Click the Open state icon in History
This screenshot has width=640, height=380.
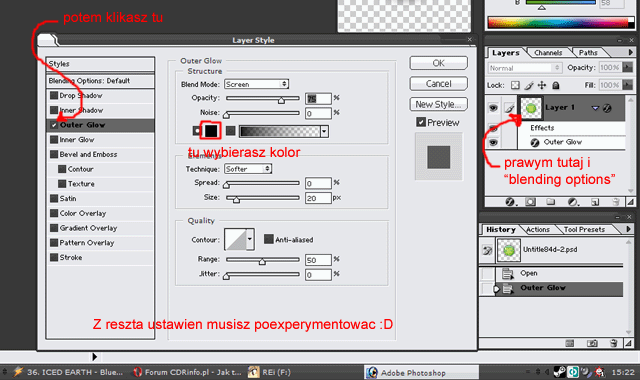click(x=507, y=273)
